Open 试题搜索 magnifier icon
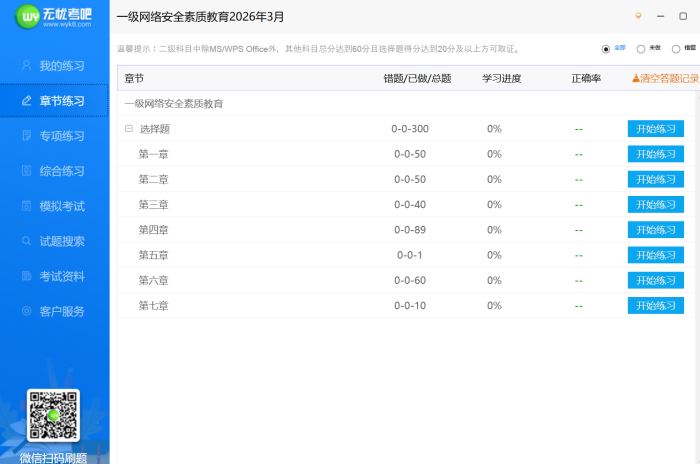 tap(27, 241)
